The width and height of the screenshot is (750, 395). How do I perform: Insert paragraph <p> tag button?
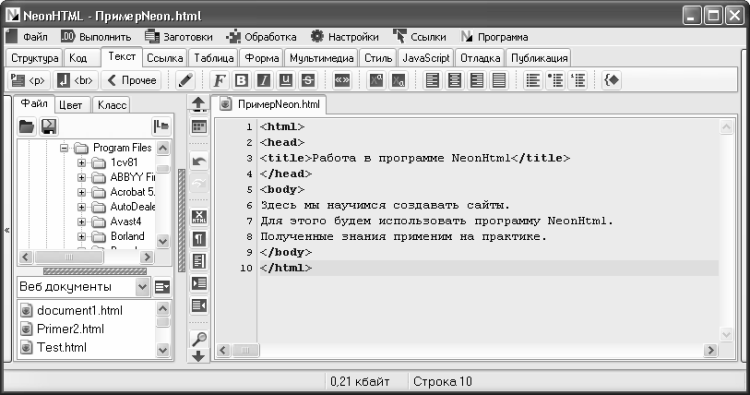[29, 80]
